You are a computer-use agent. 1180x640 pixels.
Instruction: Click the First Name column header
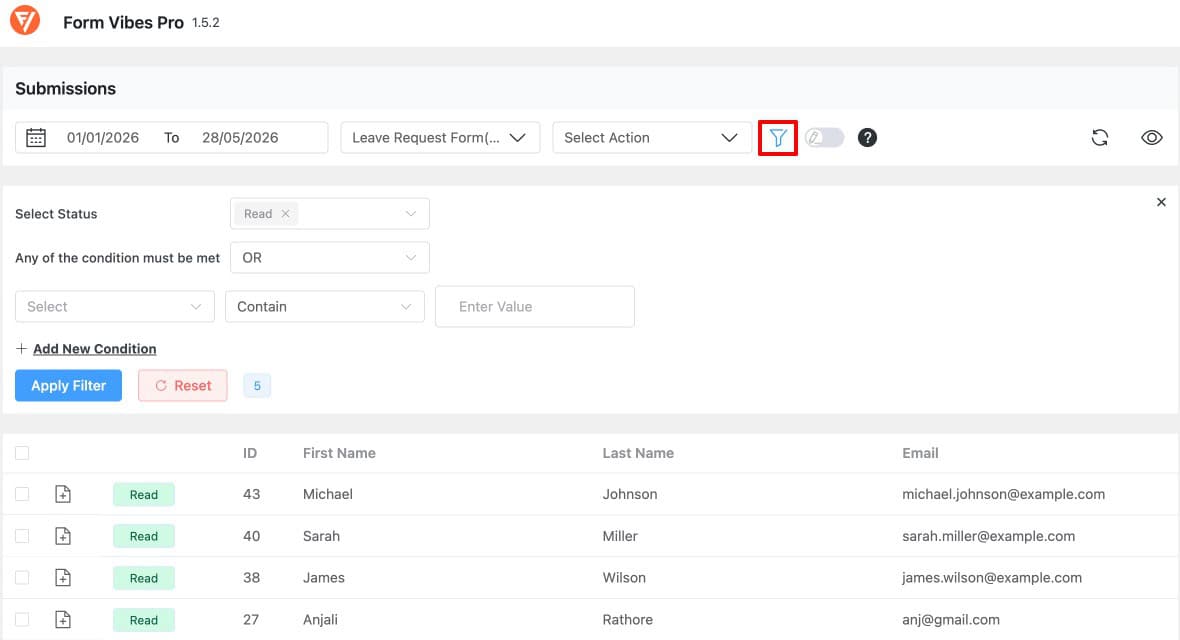point(339,453)
